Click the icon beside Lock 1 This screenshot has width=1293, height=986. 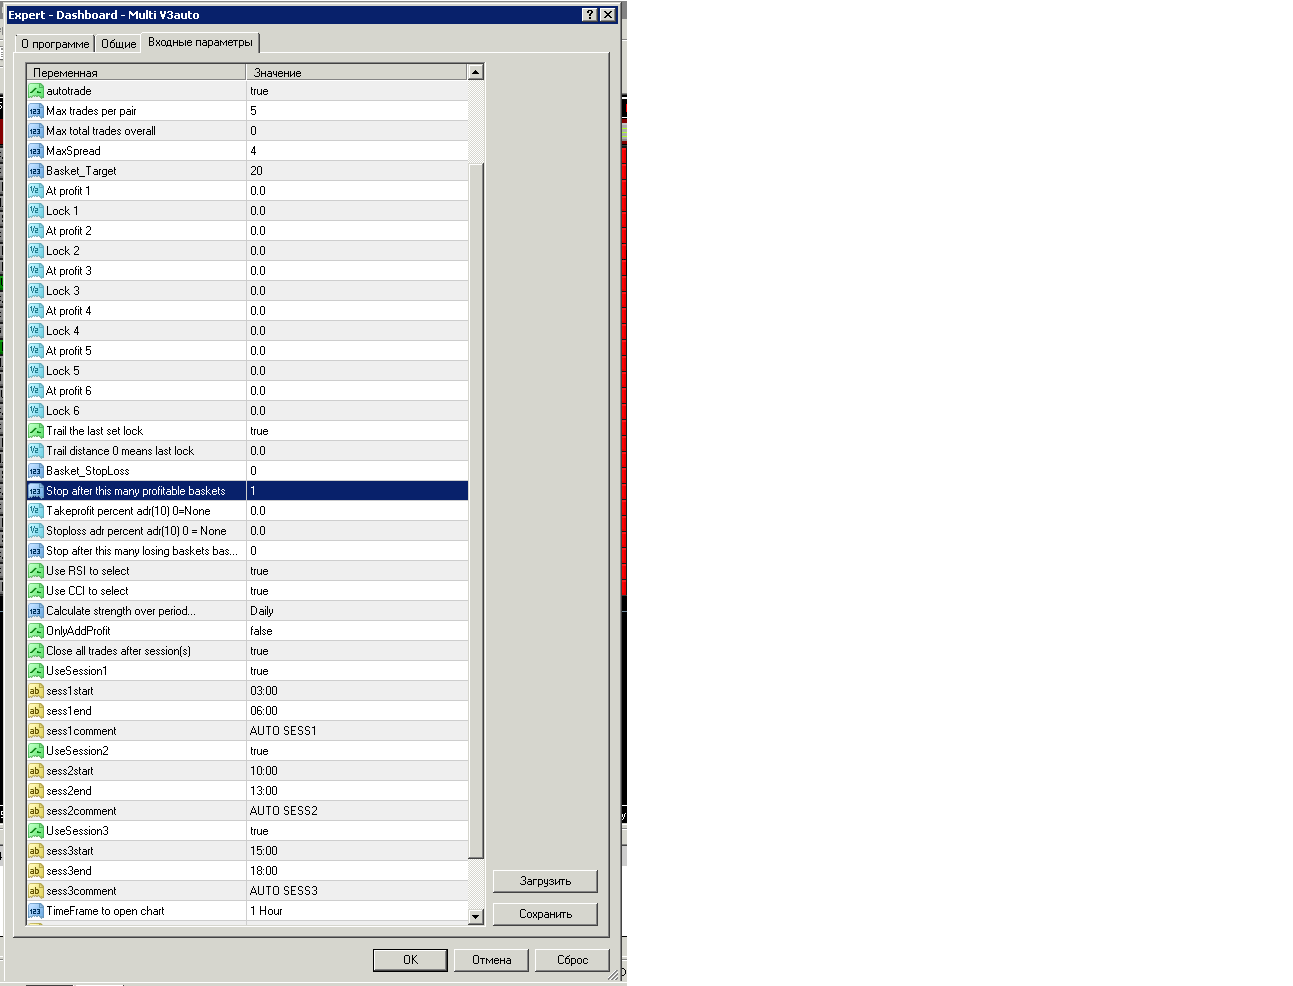point(35,211)
